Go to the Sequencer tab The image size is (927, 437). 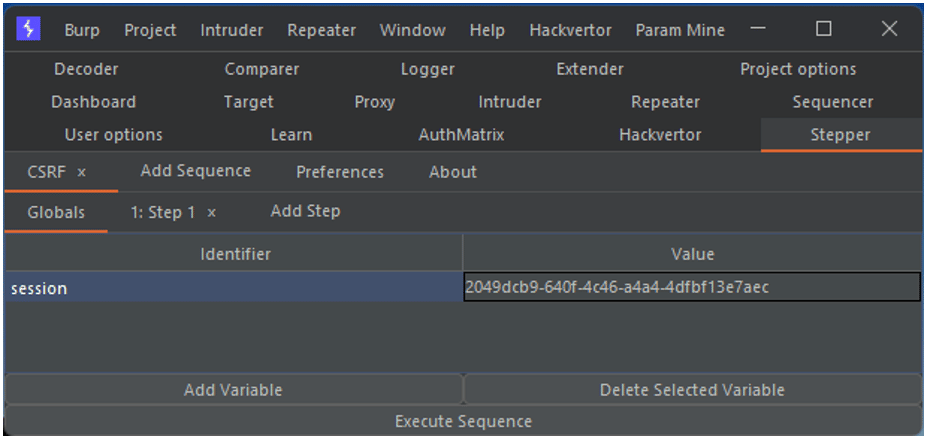(x=832, y=102)
